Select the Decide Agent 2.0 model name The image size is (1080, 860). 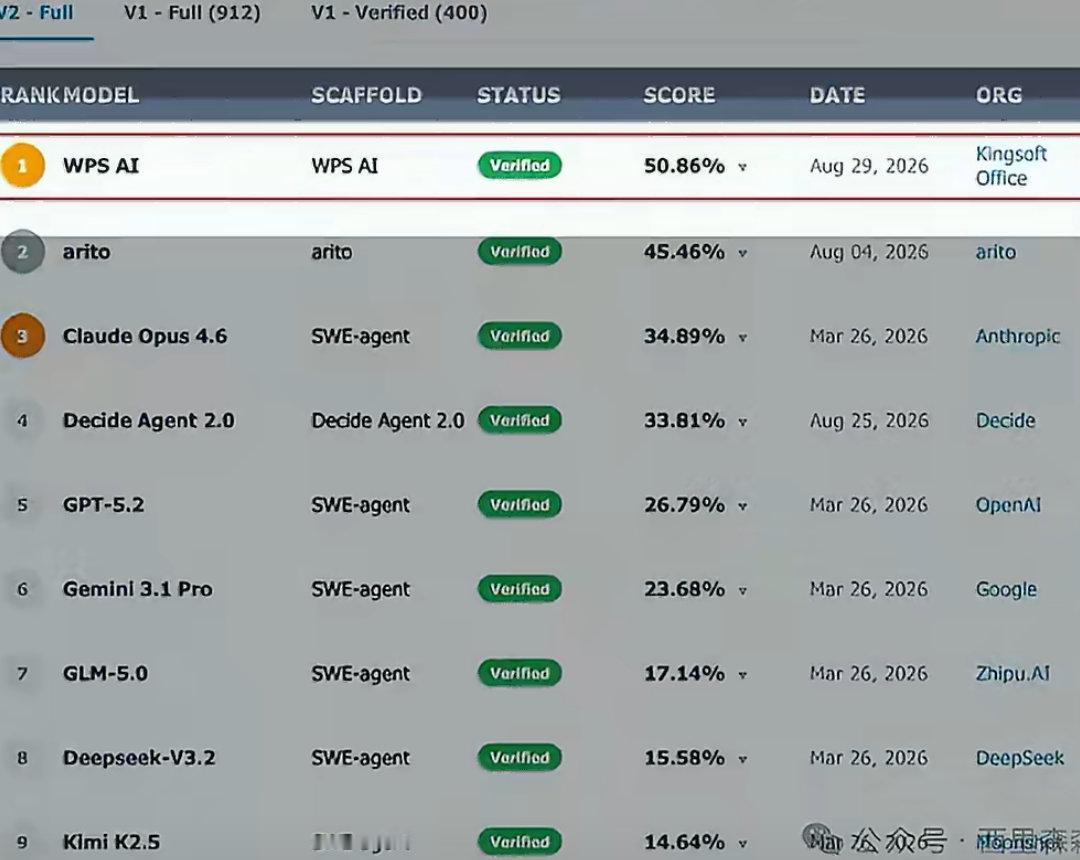click(149, 420)
